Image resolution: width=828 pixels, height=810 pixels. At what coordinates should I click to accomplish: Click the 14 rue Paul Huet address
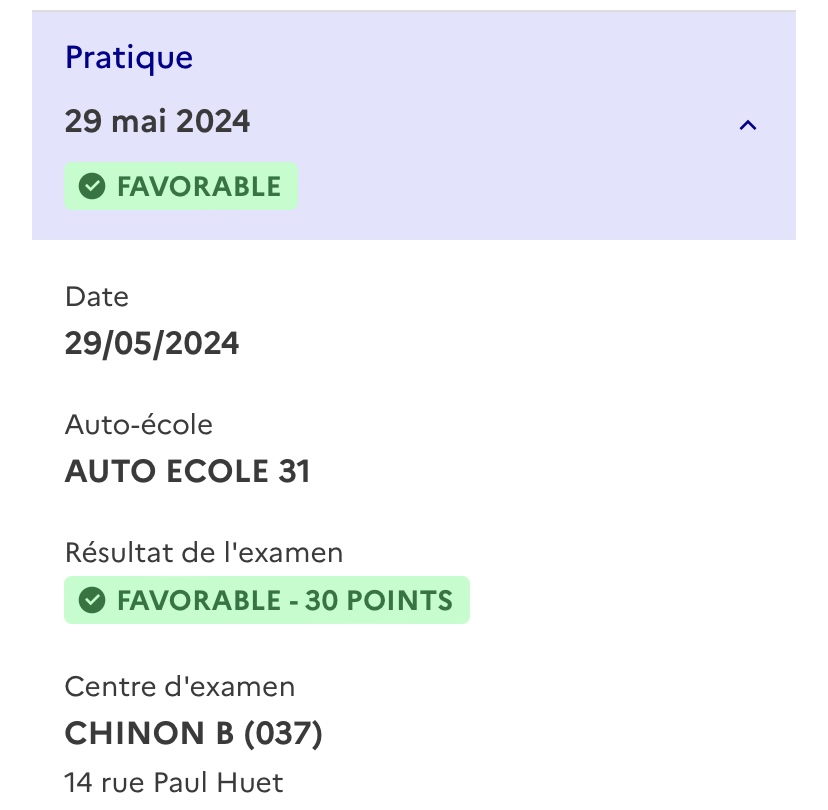pyautogui.click(x=174, y=783)
